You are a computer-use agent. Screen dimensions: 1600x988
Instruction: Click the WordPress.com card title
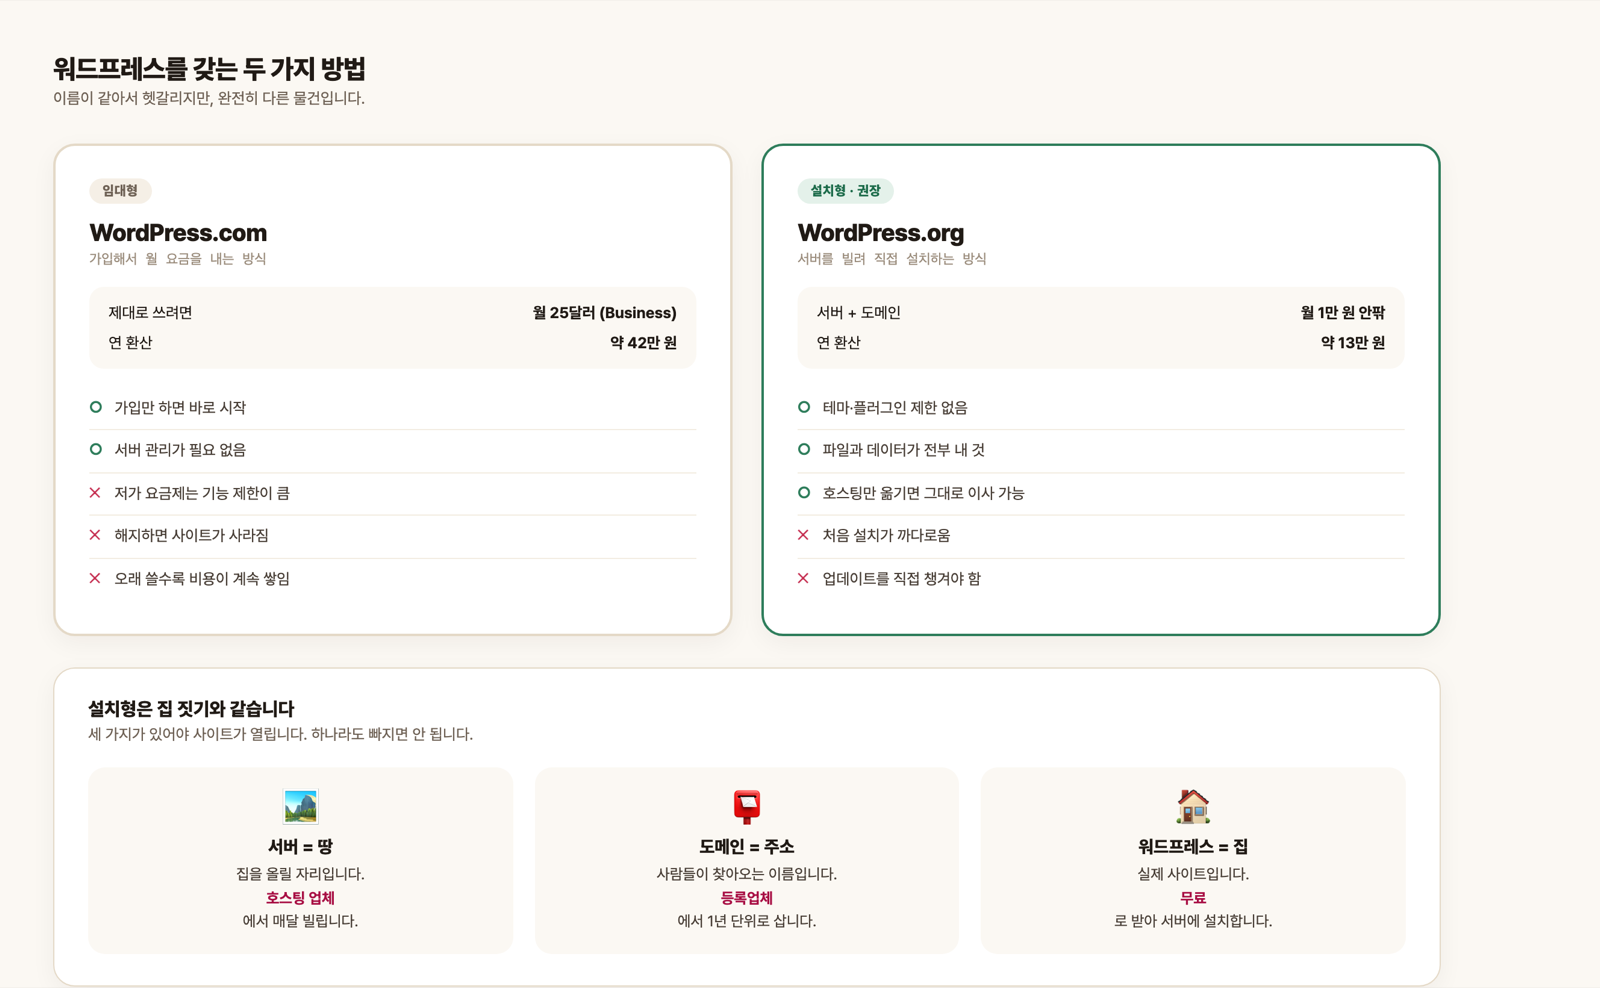(x=178, y=233)
